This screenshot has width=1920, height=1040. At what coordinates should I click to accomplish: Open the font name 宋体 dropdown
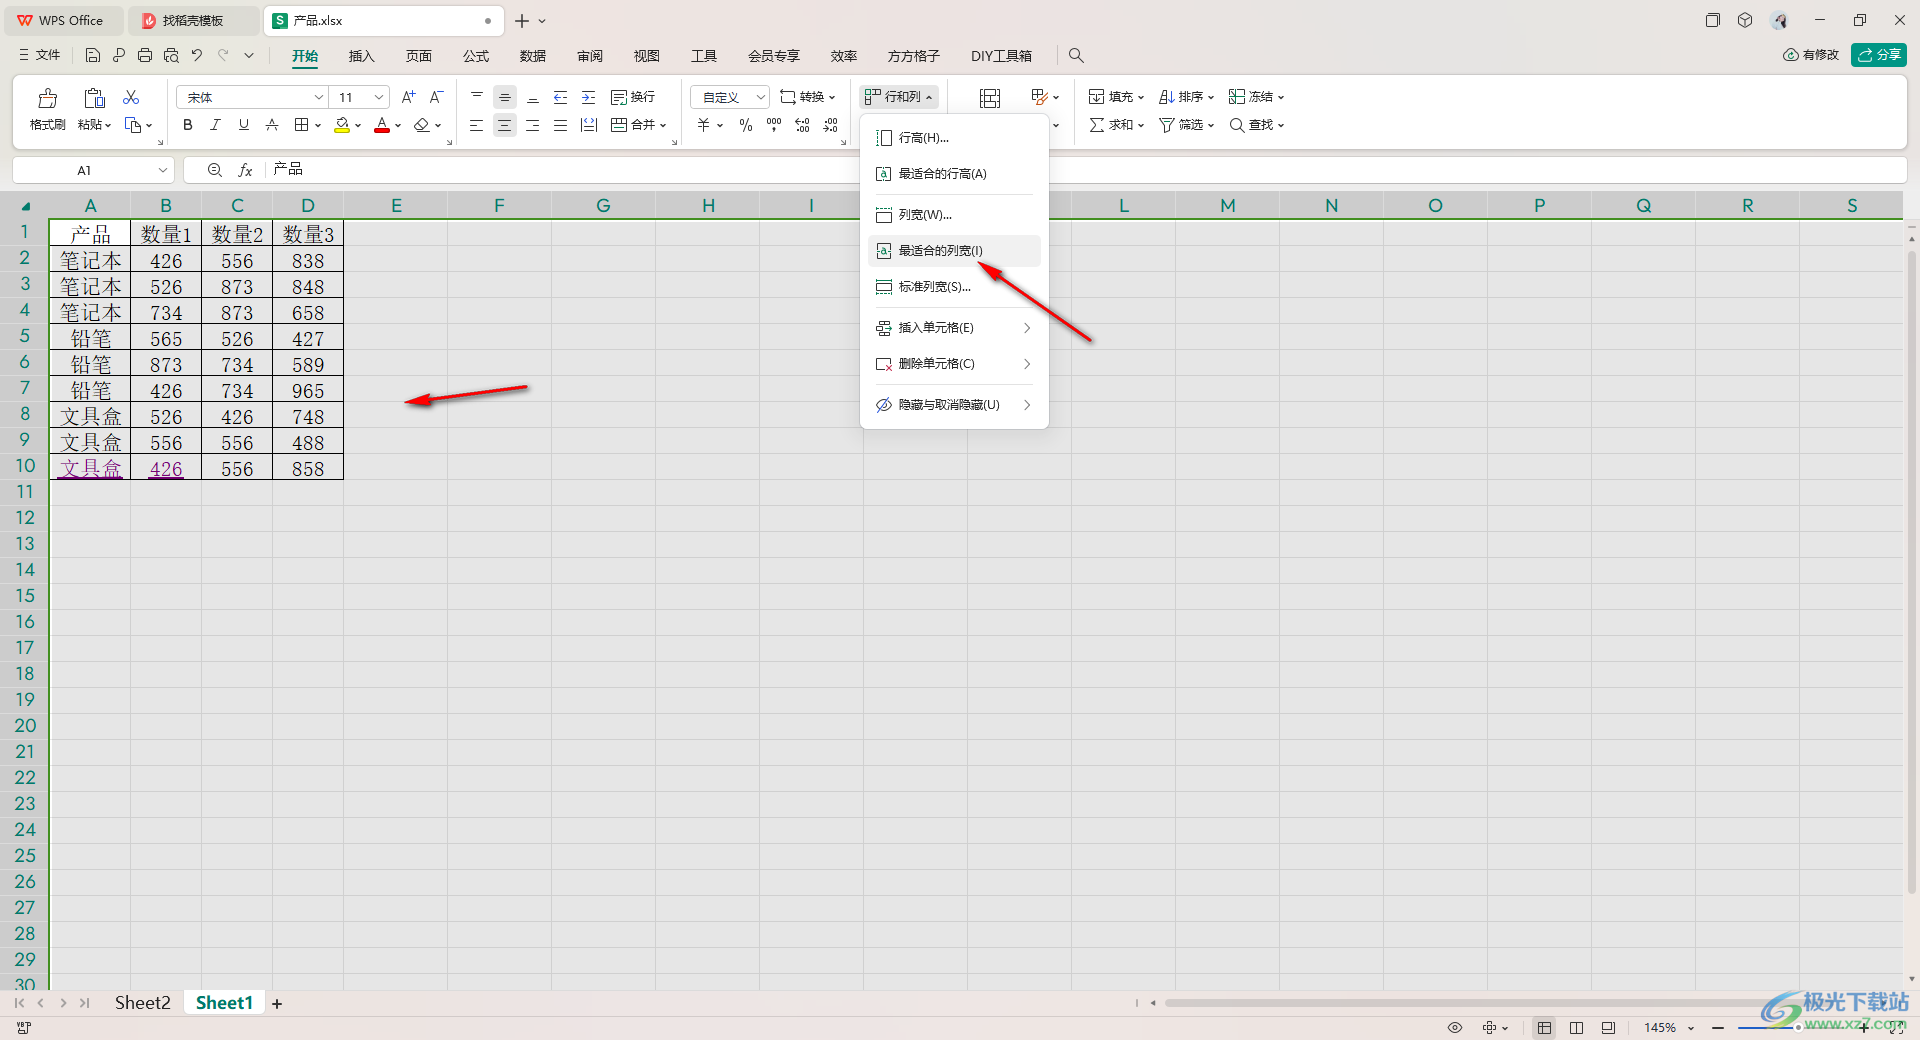319,97
